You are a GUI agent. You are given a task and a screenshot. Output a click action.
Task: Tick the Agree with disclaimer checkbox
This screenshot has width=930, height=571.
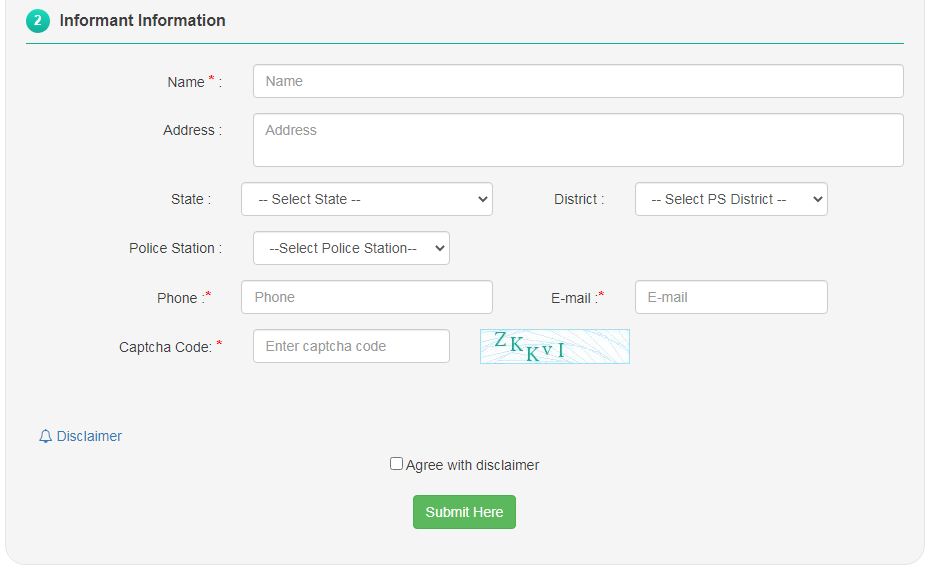(x=396, y=464)
